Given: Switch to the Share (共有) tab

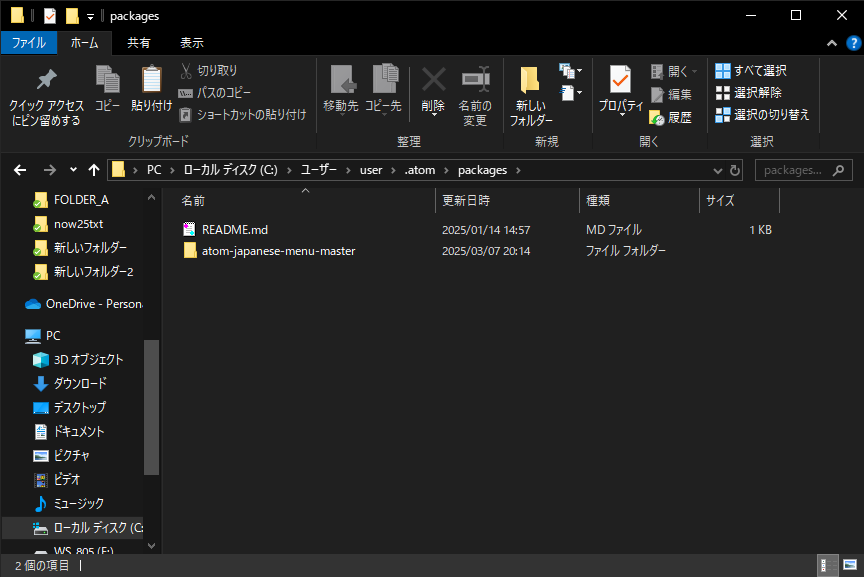Looking at the screenshot, I should [x=139, y=42].
